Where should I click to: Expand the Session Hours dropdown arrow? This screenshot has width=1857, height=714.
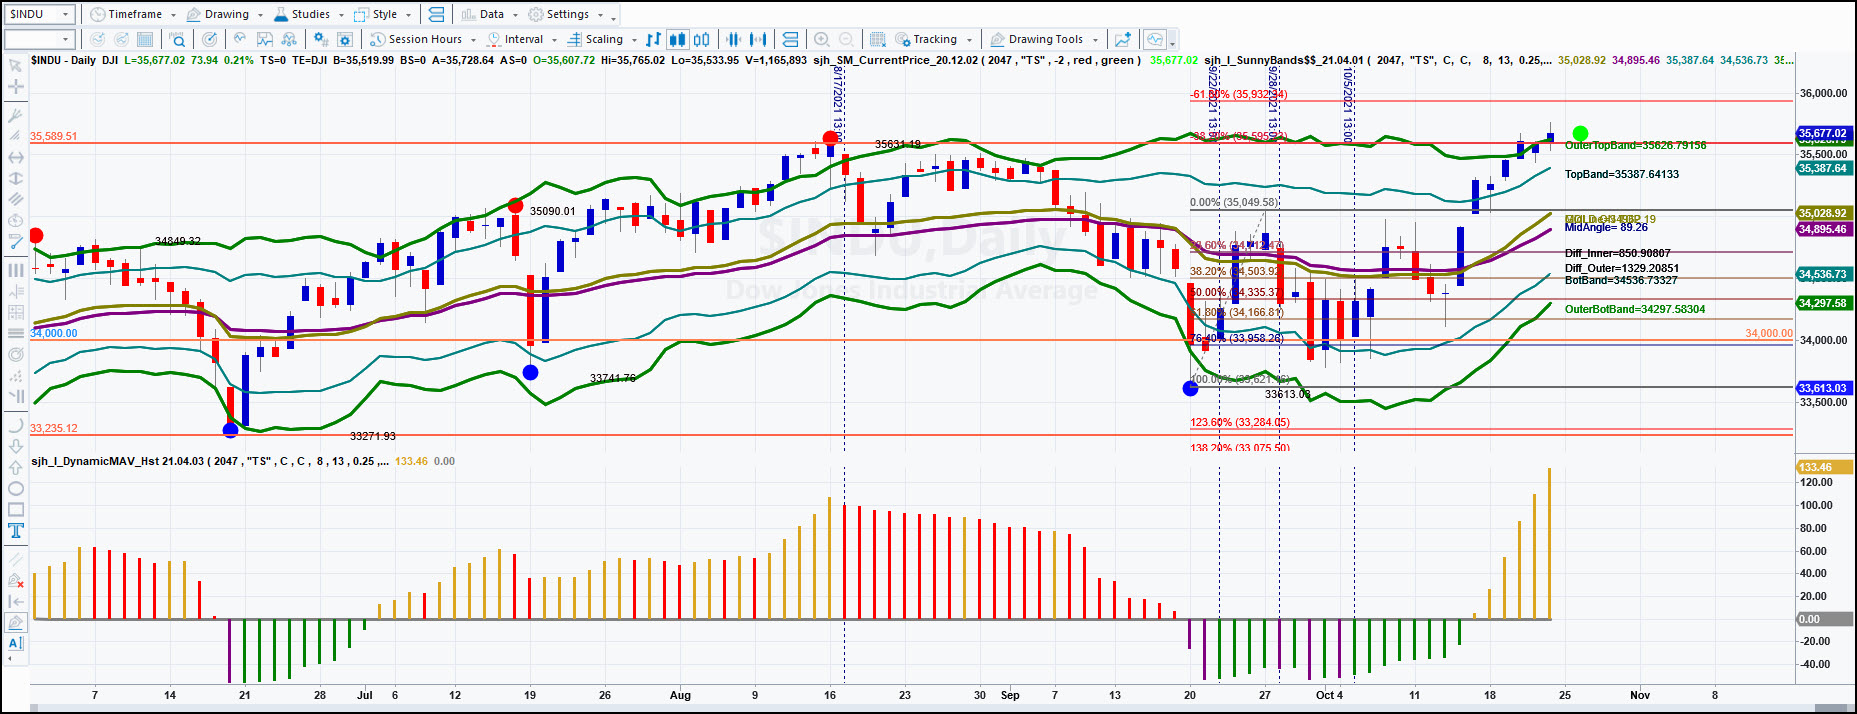[473, 40]
